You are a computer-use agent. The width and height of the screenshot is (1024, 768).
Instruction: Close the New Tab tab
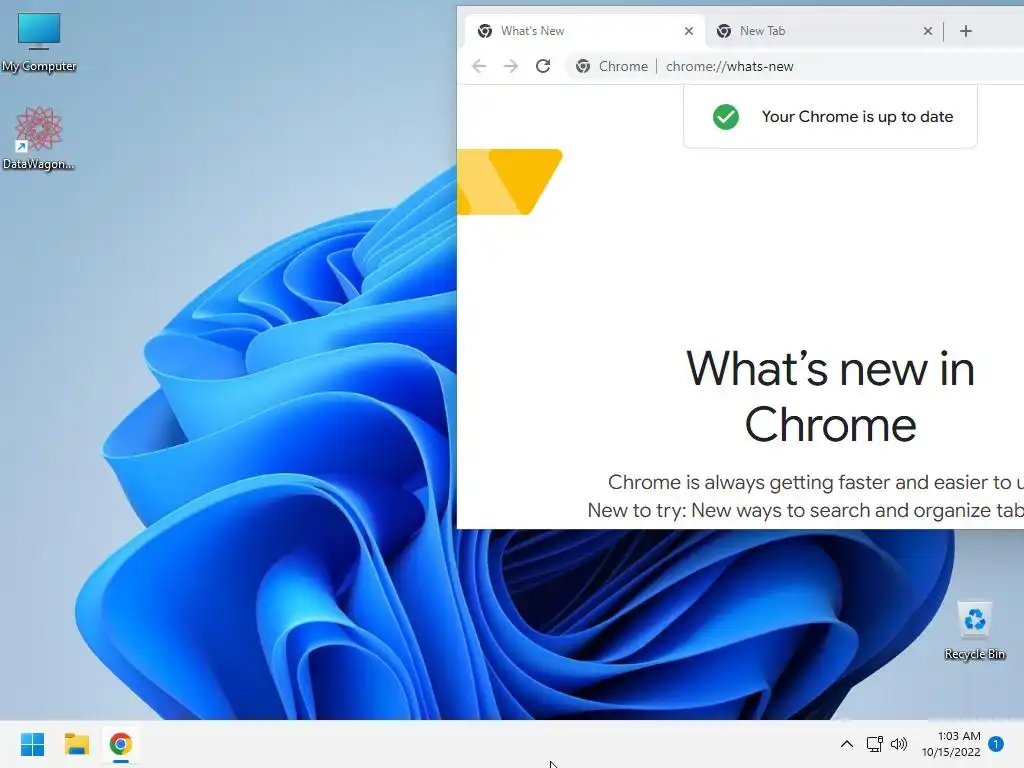pyautogui.click(x=927, y=31)
